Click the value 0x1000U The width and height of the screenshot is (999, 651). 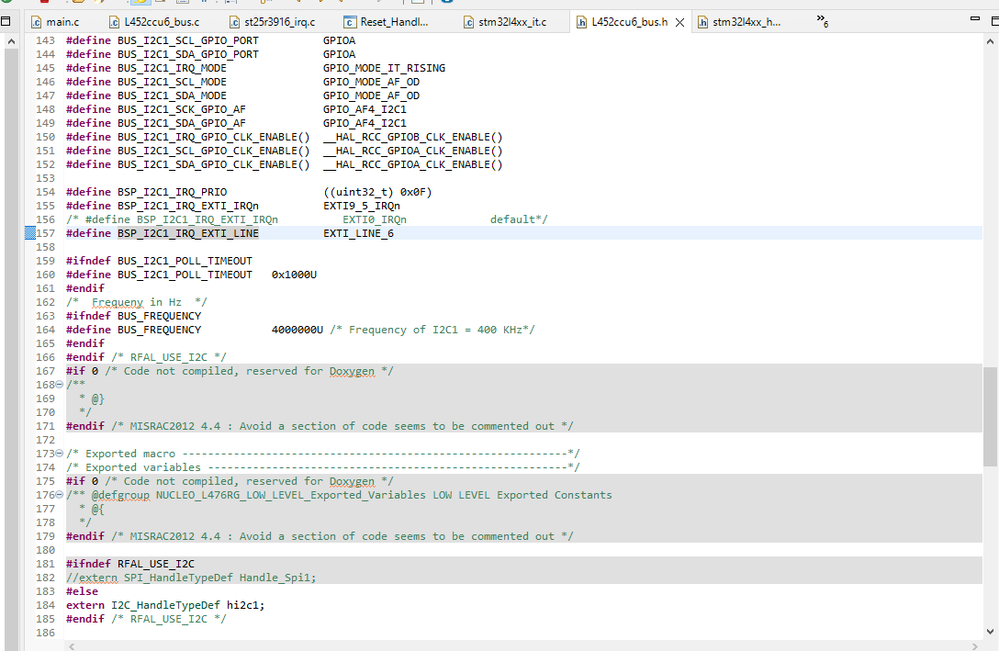coord(294,275)
